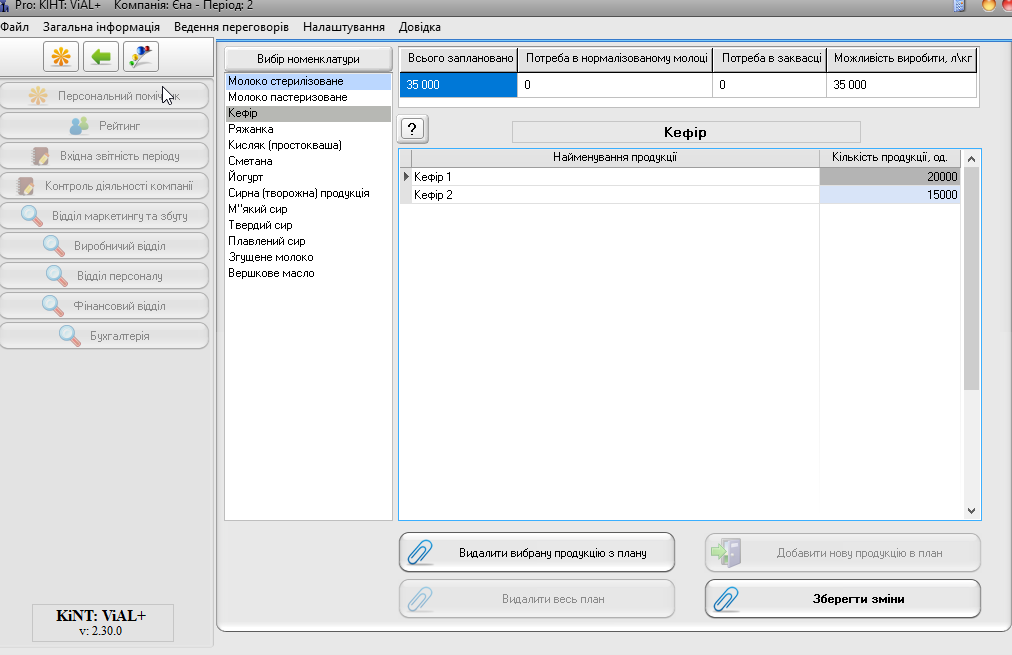
Task: Click the table scrollbar up arrow
Action: tap(971, 159)
